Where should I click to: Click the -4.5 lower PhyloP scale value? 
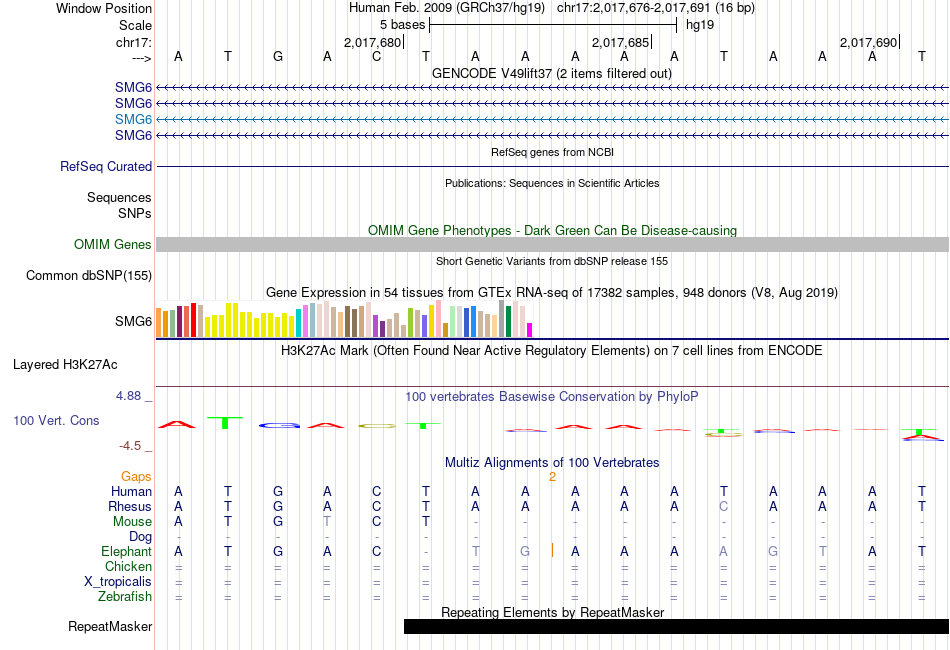tap(130, 446)
